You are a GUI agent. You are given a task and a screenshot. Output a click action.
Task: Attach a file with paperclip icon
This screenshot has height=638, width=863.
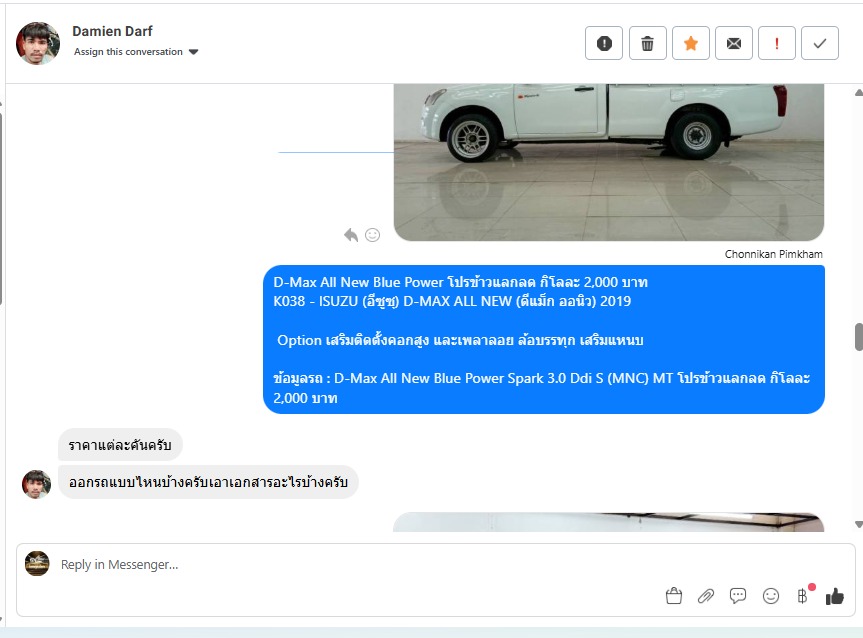[706, 596]
